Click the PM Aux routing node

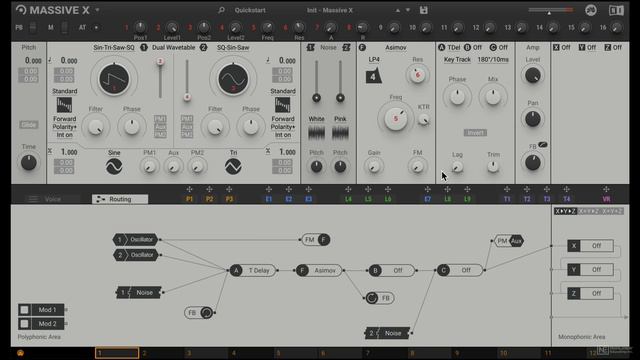(x=509, y=241)
